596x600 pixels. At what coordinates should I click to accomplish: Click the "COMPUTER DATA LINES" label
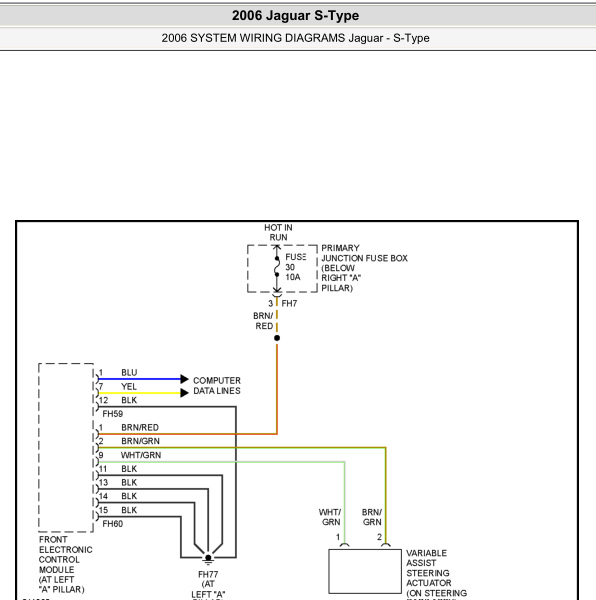coord(217,386)
